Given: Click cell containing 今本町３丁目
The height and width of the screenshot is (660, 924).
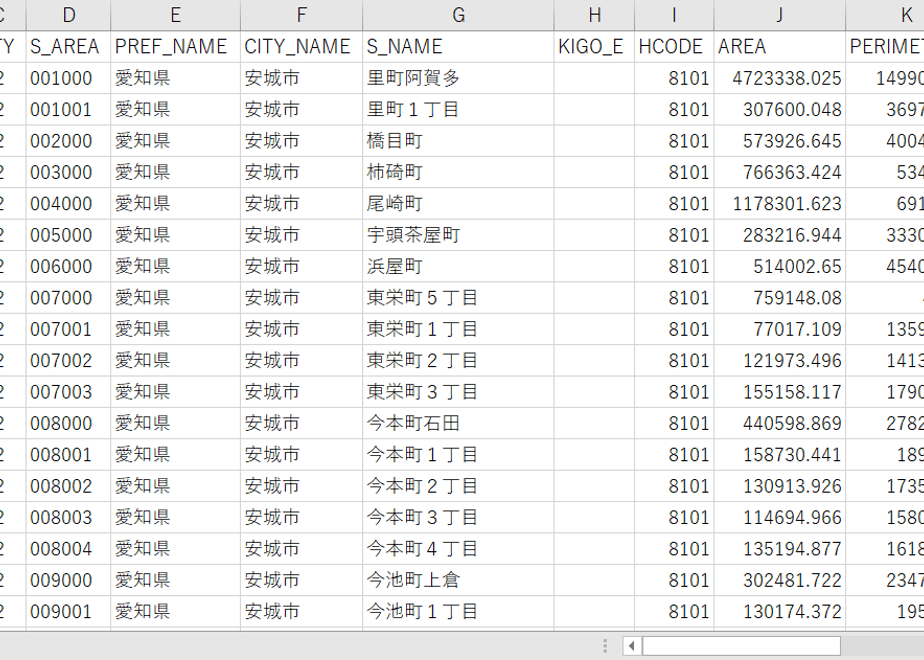Looking at the screenshot, I should tap(458, 517).
